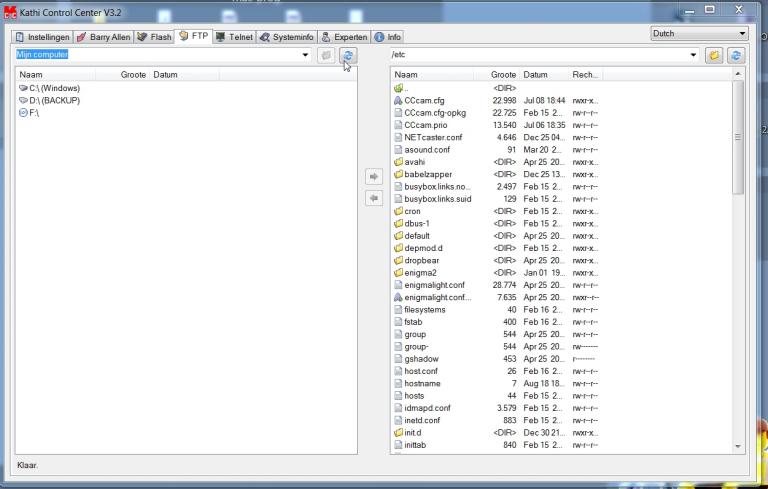Click the remote parent folder icon
The width and height of the screenshot is (768, 489).
(715, 56)
